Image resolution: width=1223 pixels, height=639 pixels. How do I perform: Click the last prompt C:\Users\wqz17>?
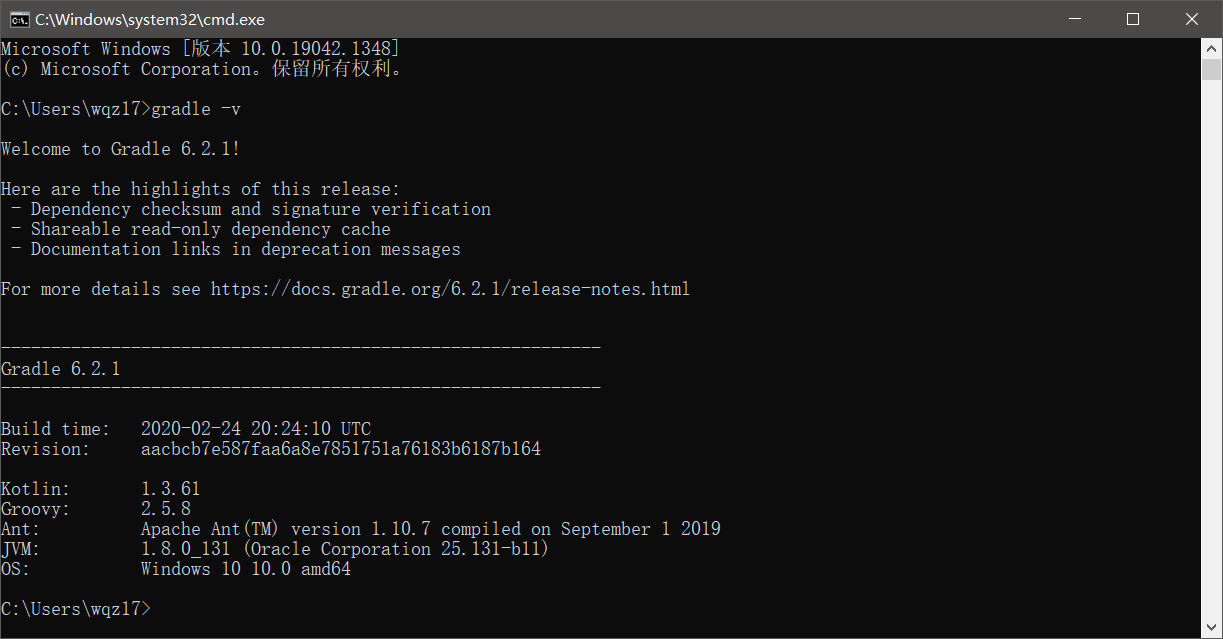point(76,609)
